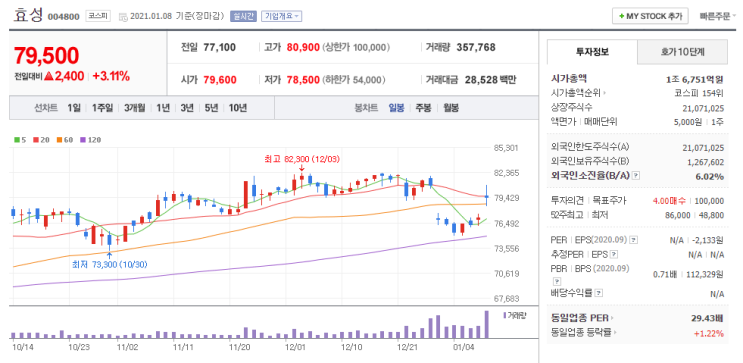This screenshot has width=743, height=363.
Task: Click the 상장주식수 21,071,025 value
Action: pos(703,108)
